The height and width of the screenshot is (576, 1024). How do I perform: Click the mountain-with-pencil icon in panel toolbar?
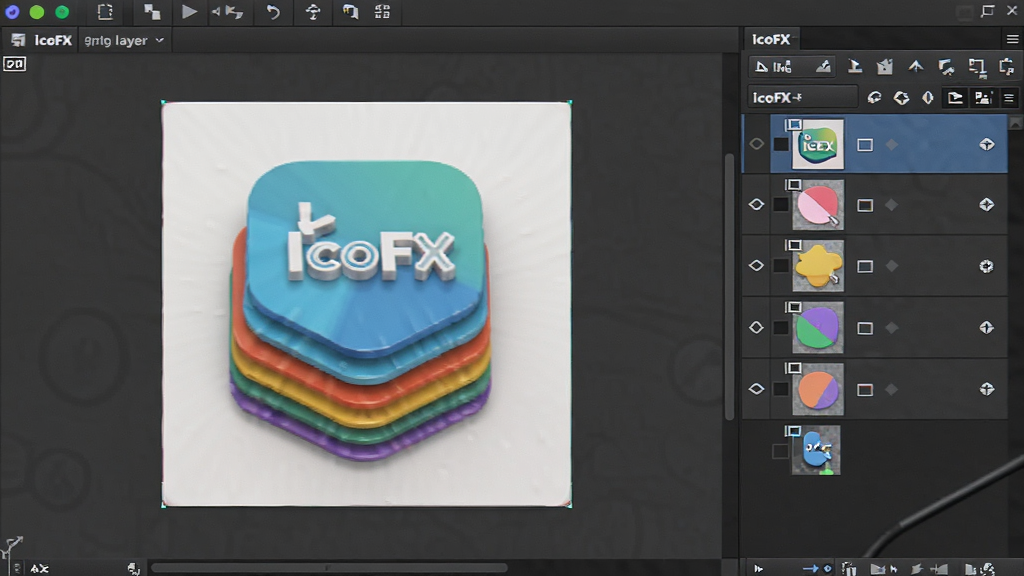point(823,66)
